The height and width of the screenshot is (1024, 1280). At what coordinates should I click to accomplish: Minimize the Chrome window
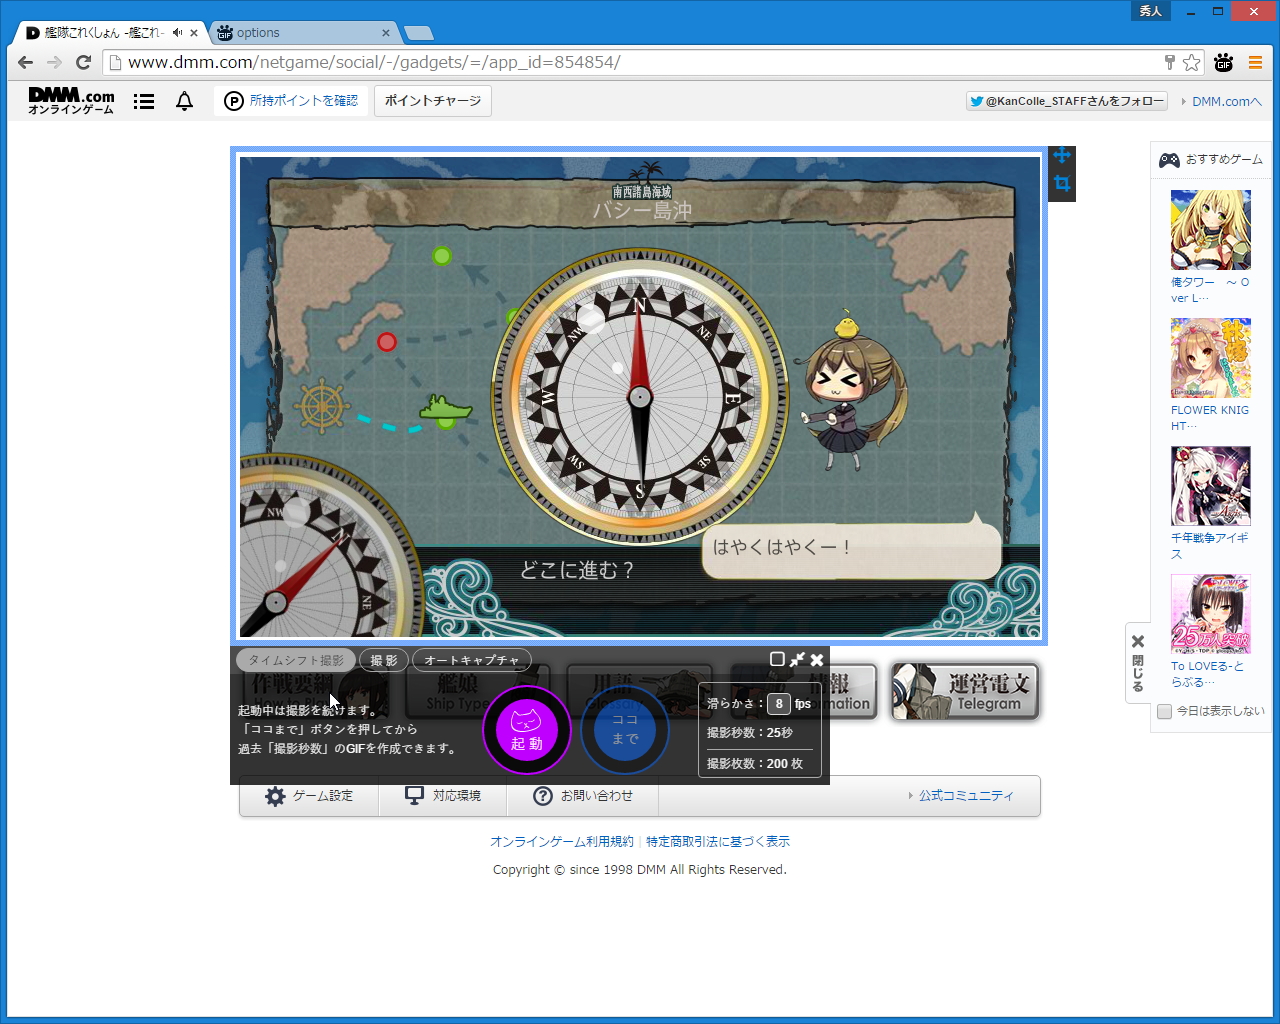(1191, 12)
